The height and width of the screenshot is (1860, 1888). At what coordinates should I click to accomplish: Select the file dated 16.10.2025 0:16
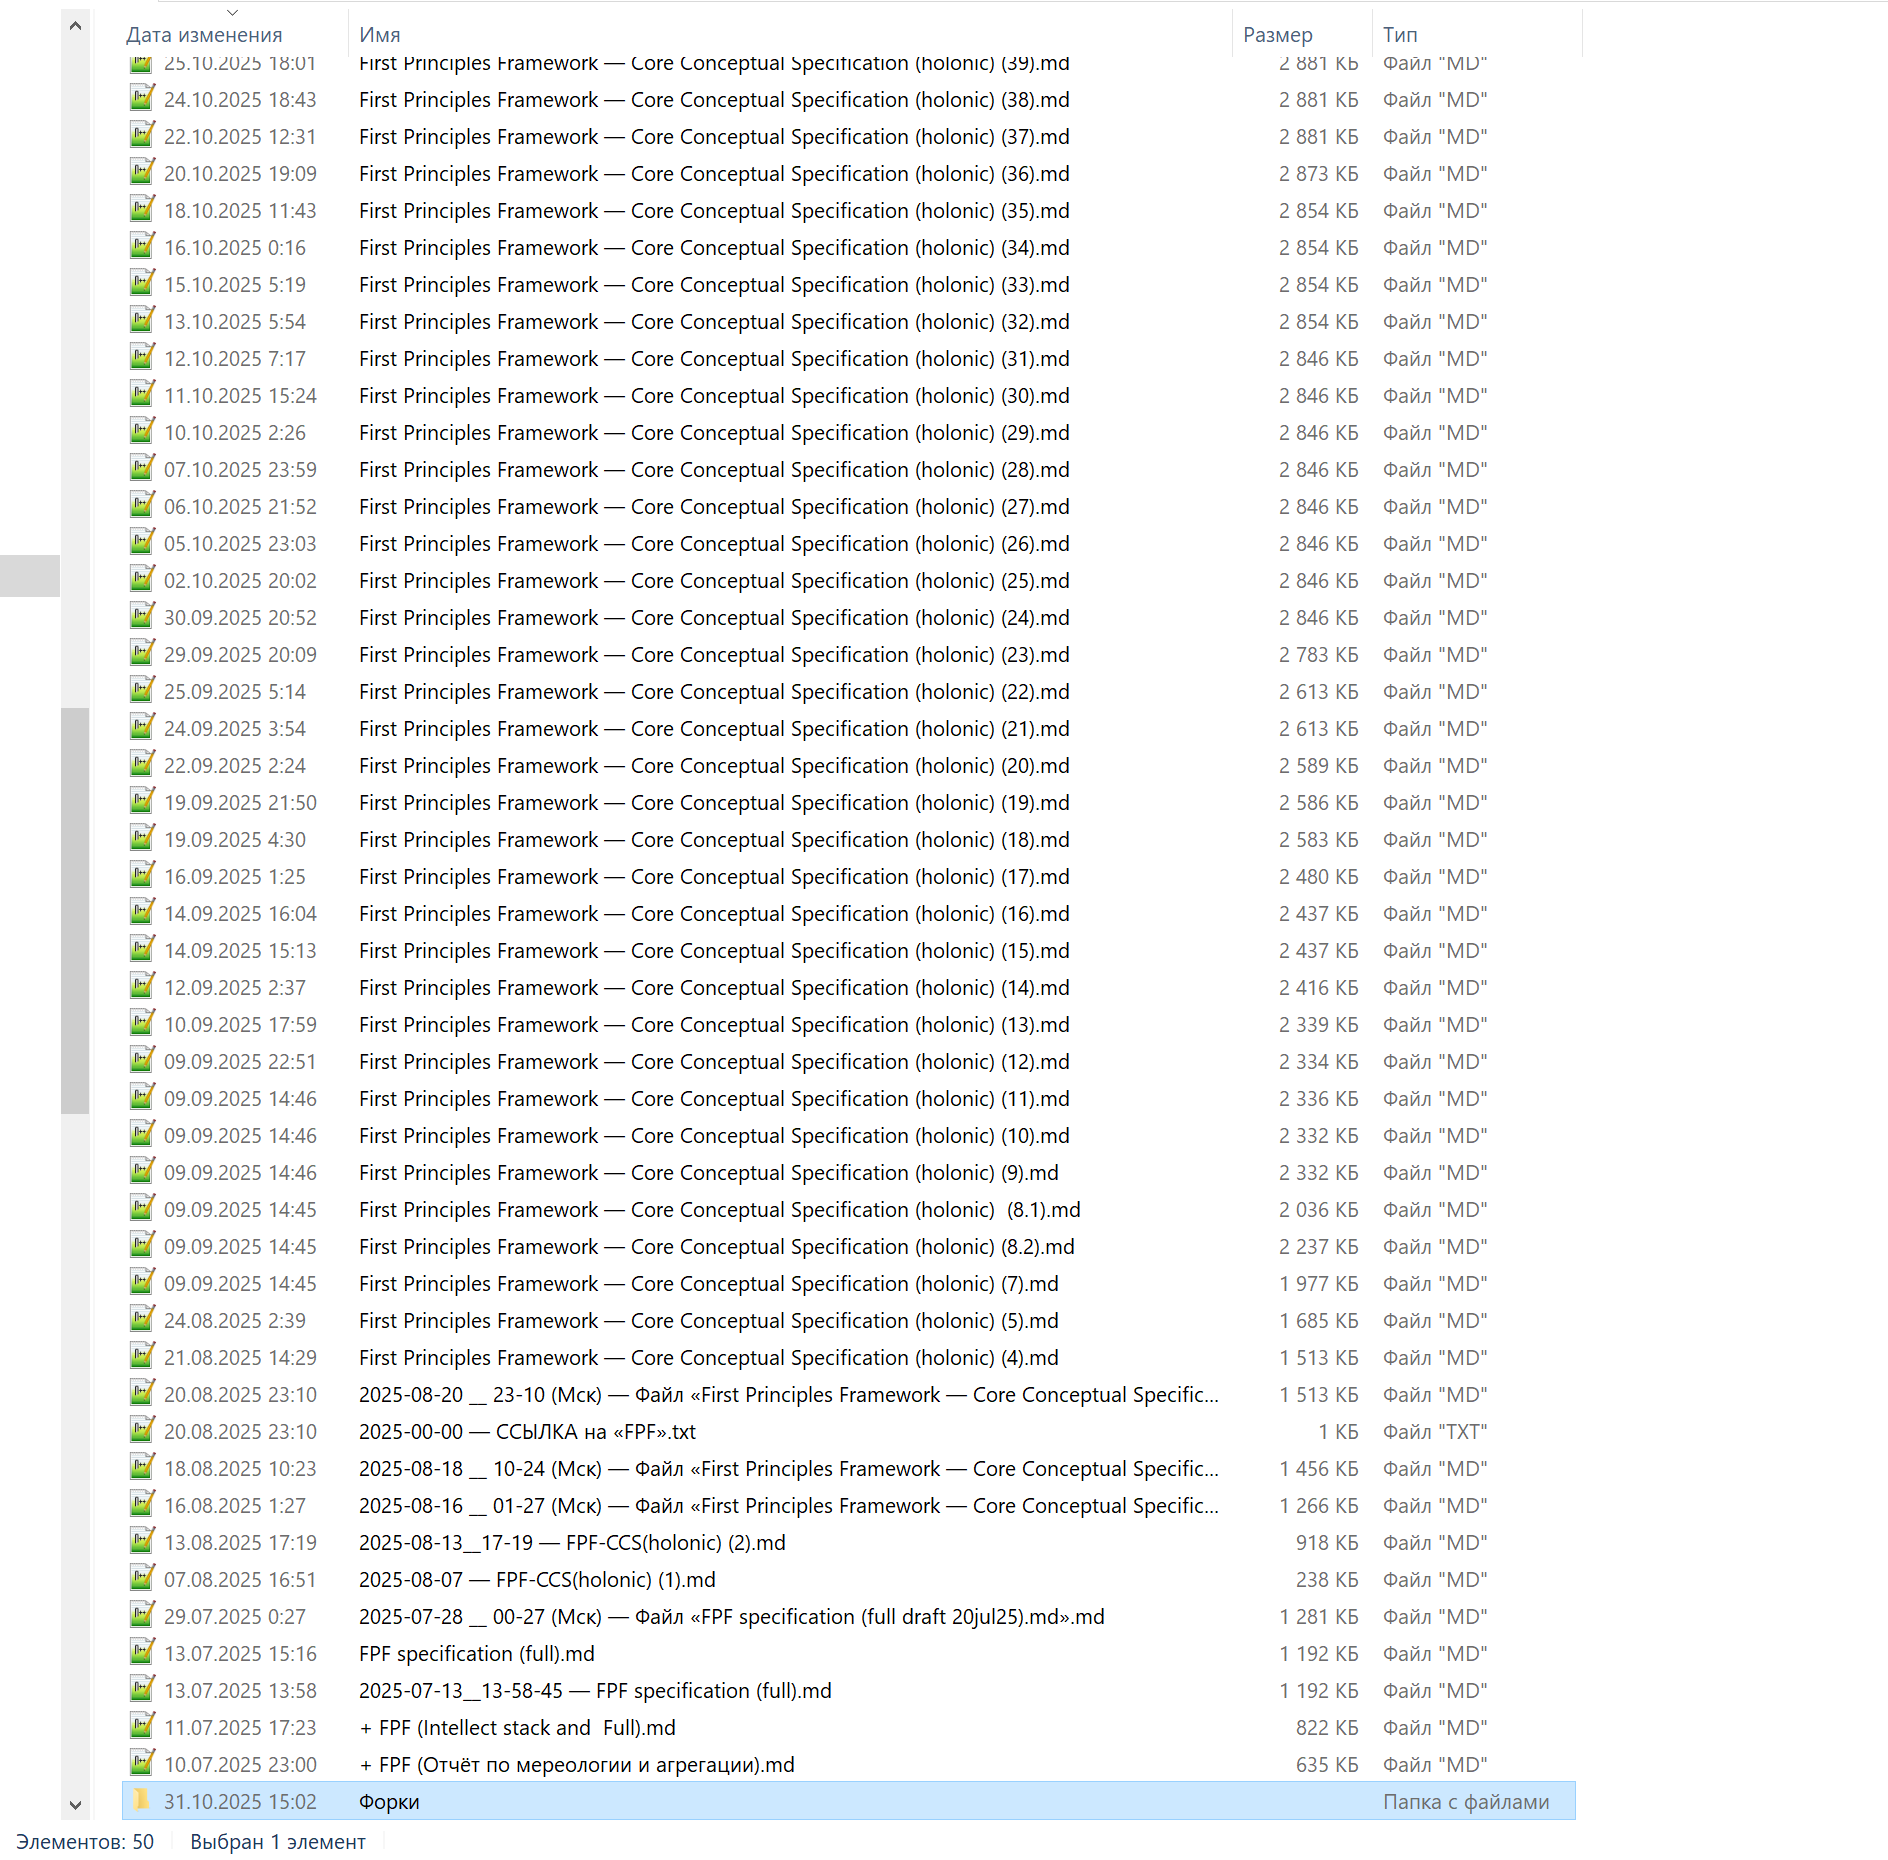point(713,248)
